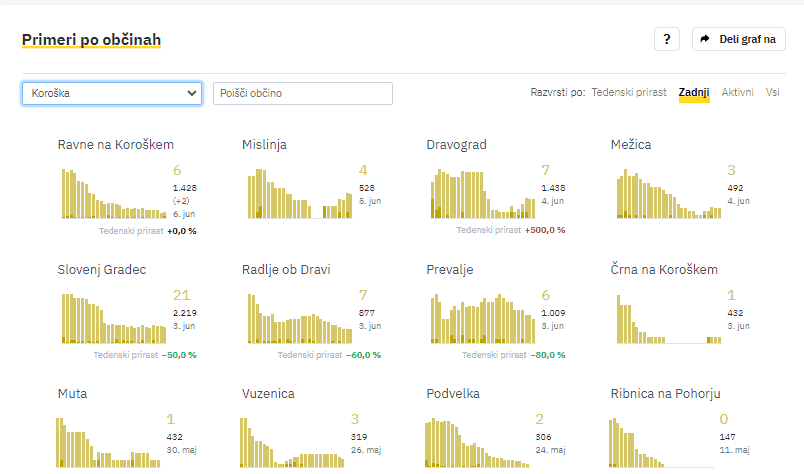Open the Koroška region dropdown

click(x=112, y=93)
